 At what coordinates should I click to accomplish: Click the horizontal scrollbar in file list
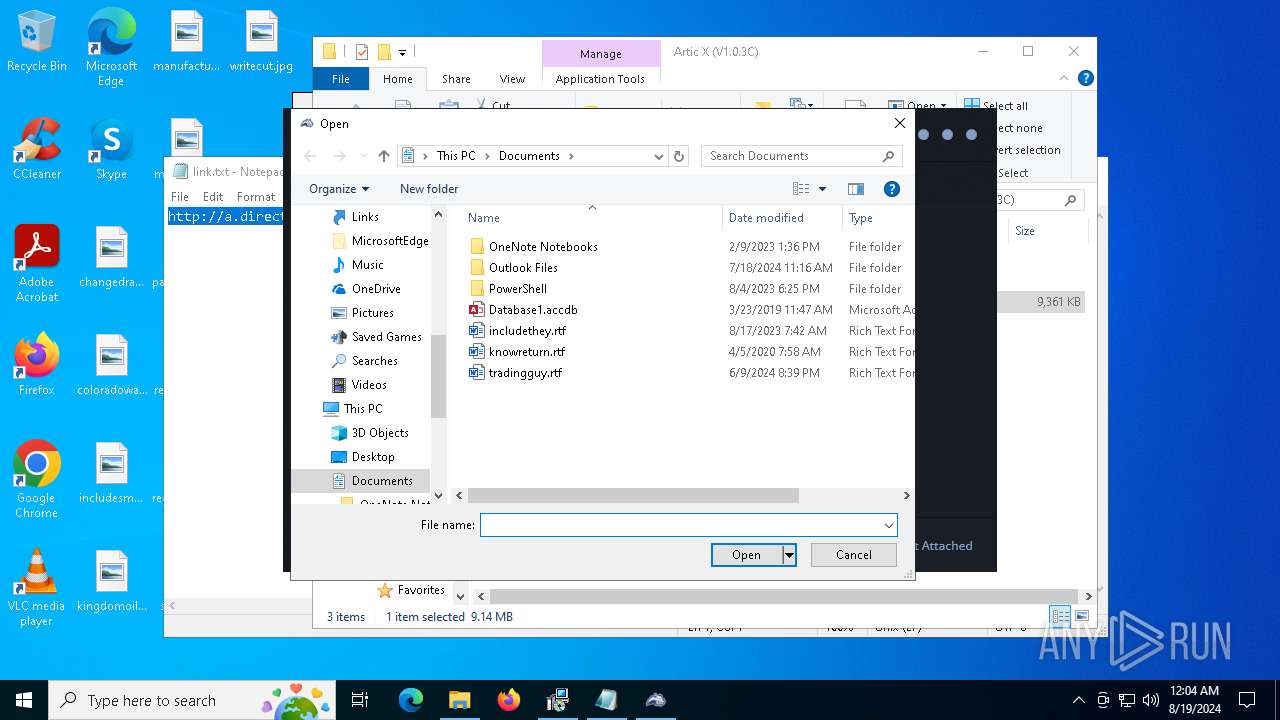633,495
